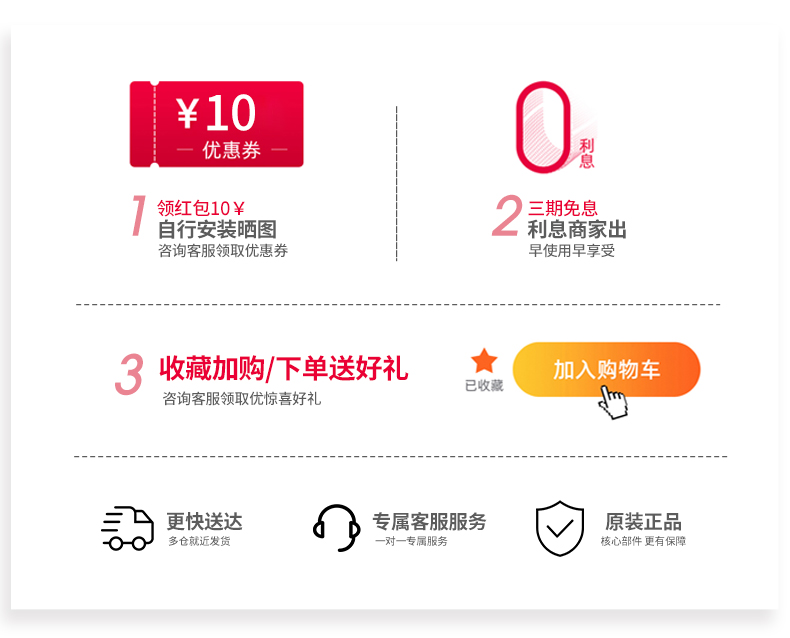
Task: Click the 三期免息 red heading
Action: 563,208
